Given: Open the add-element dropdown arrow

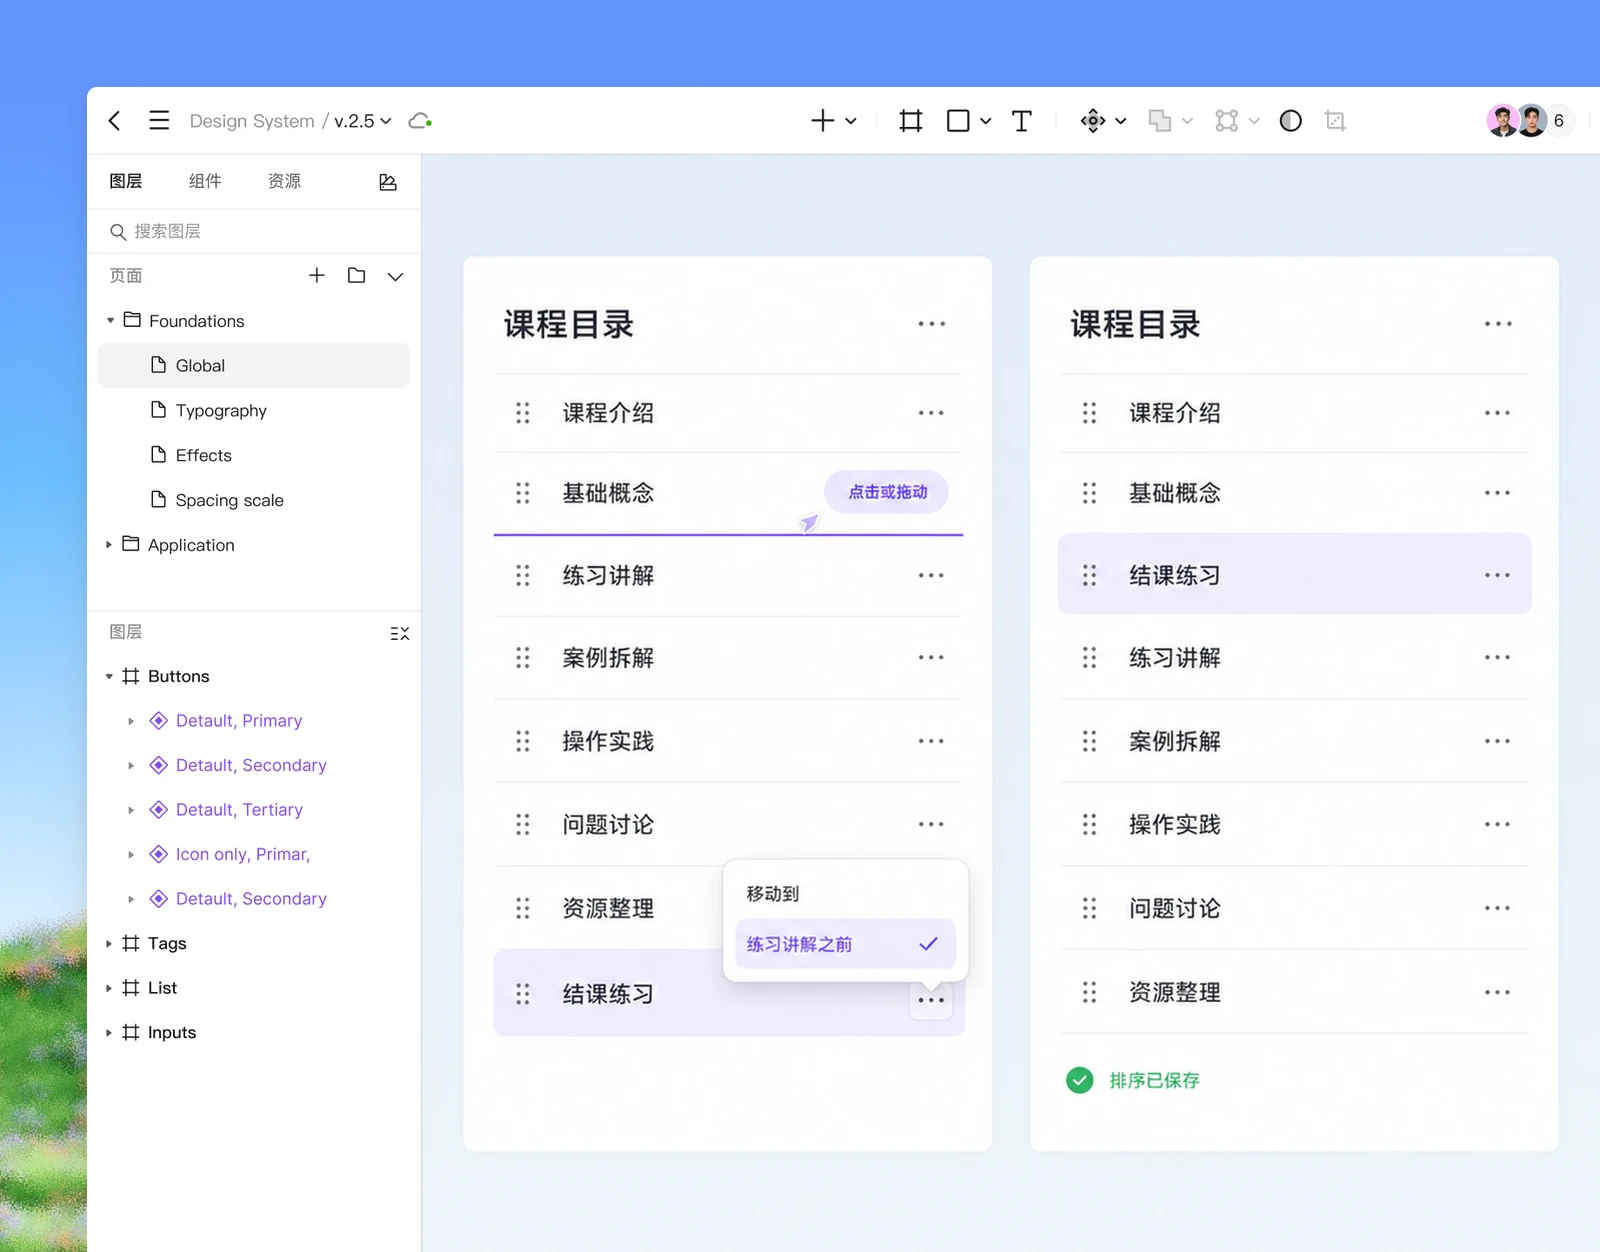Looking at the screenshot, I should pyautogui.click(x=851, y=121).
